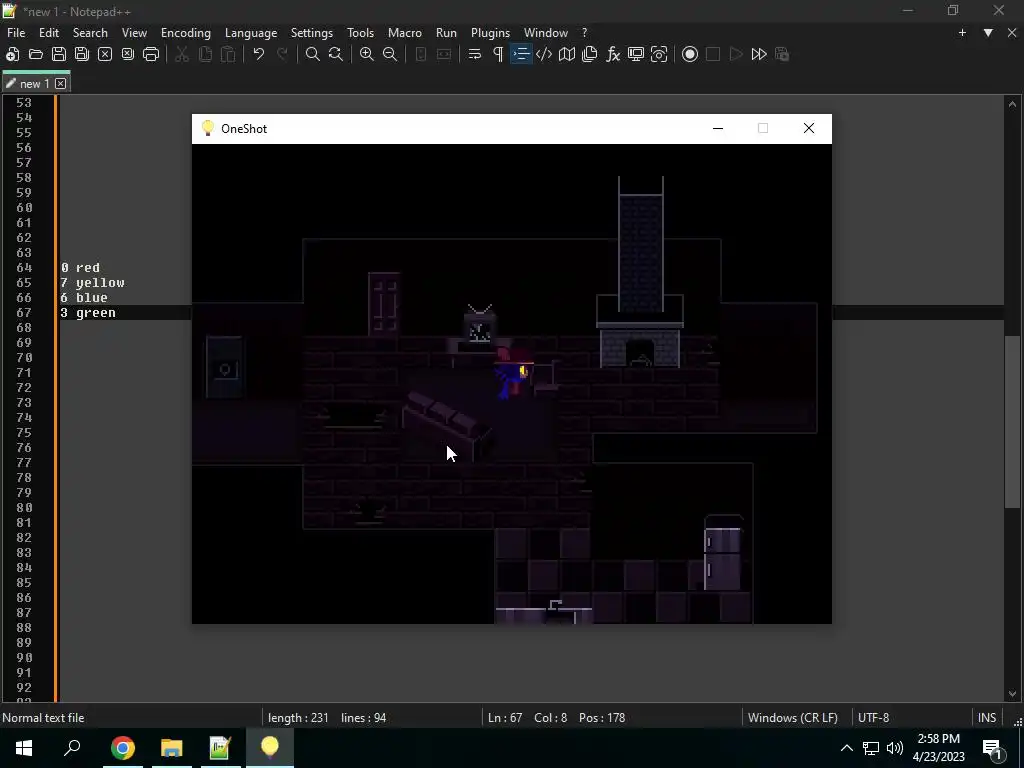Open the Function List fx icon
This screenshot has height=768, width=1024.
[613, 54]
